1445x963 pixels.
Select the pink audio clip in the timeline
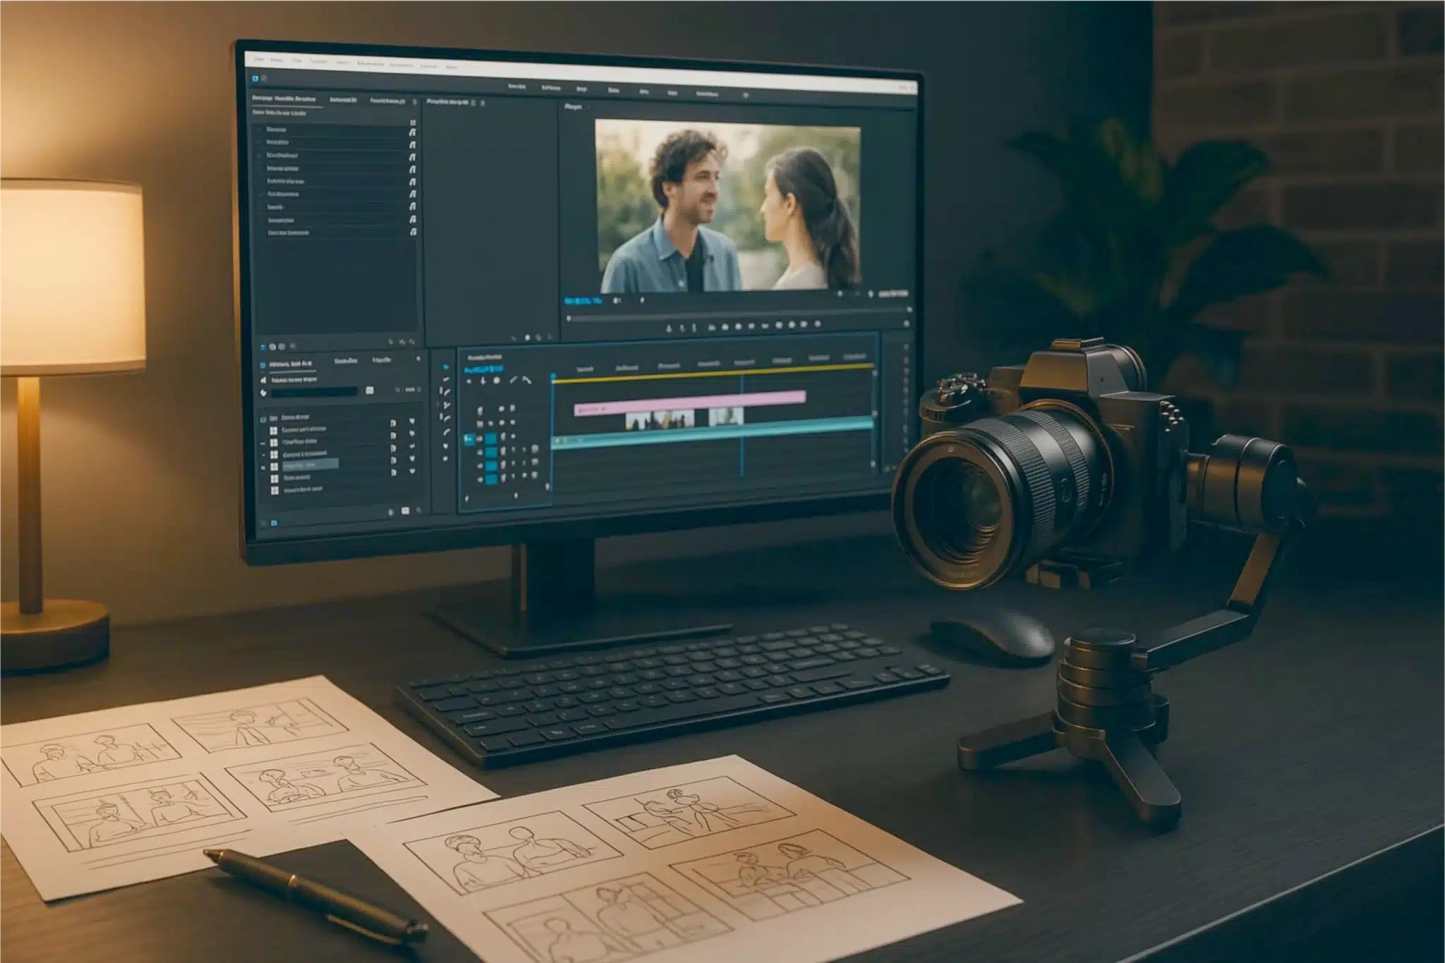pos(690,398)
